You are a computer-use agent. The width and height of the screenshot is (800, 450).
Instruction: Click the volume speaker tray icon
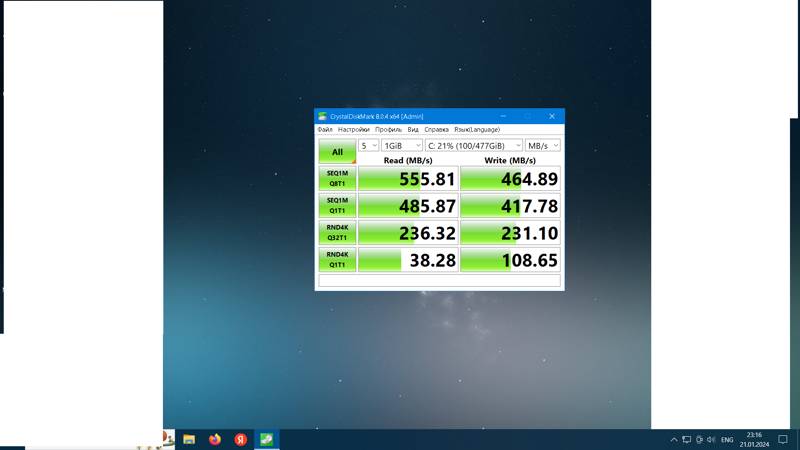point(711,439)
